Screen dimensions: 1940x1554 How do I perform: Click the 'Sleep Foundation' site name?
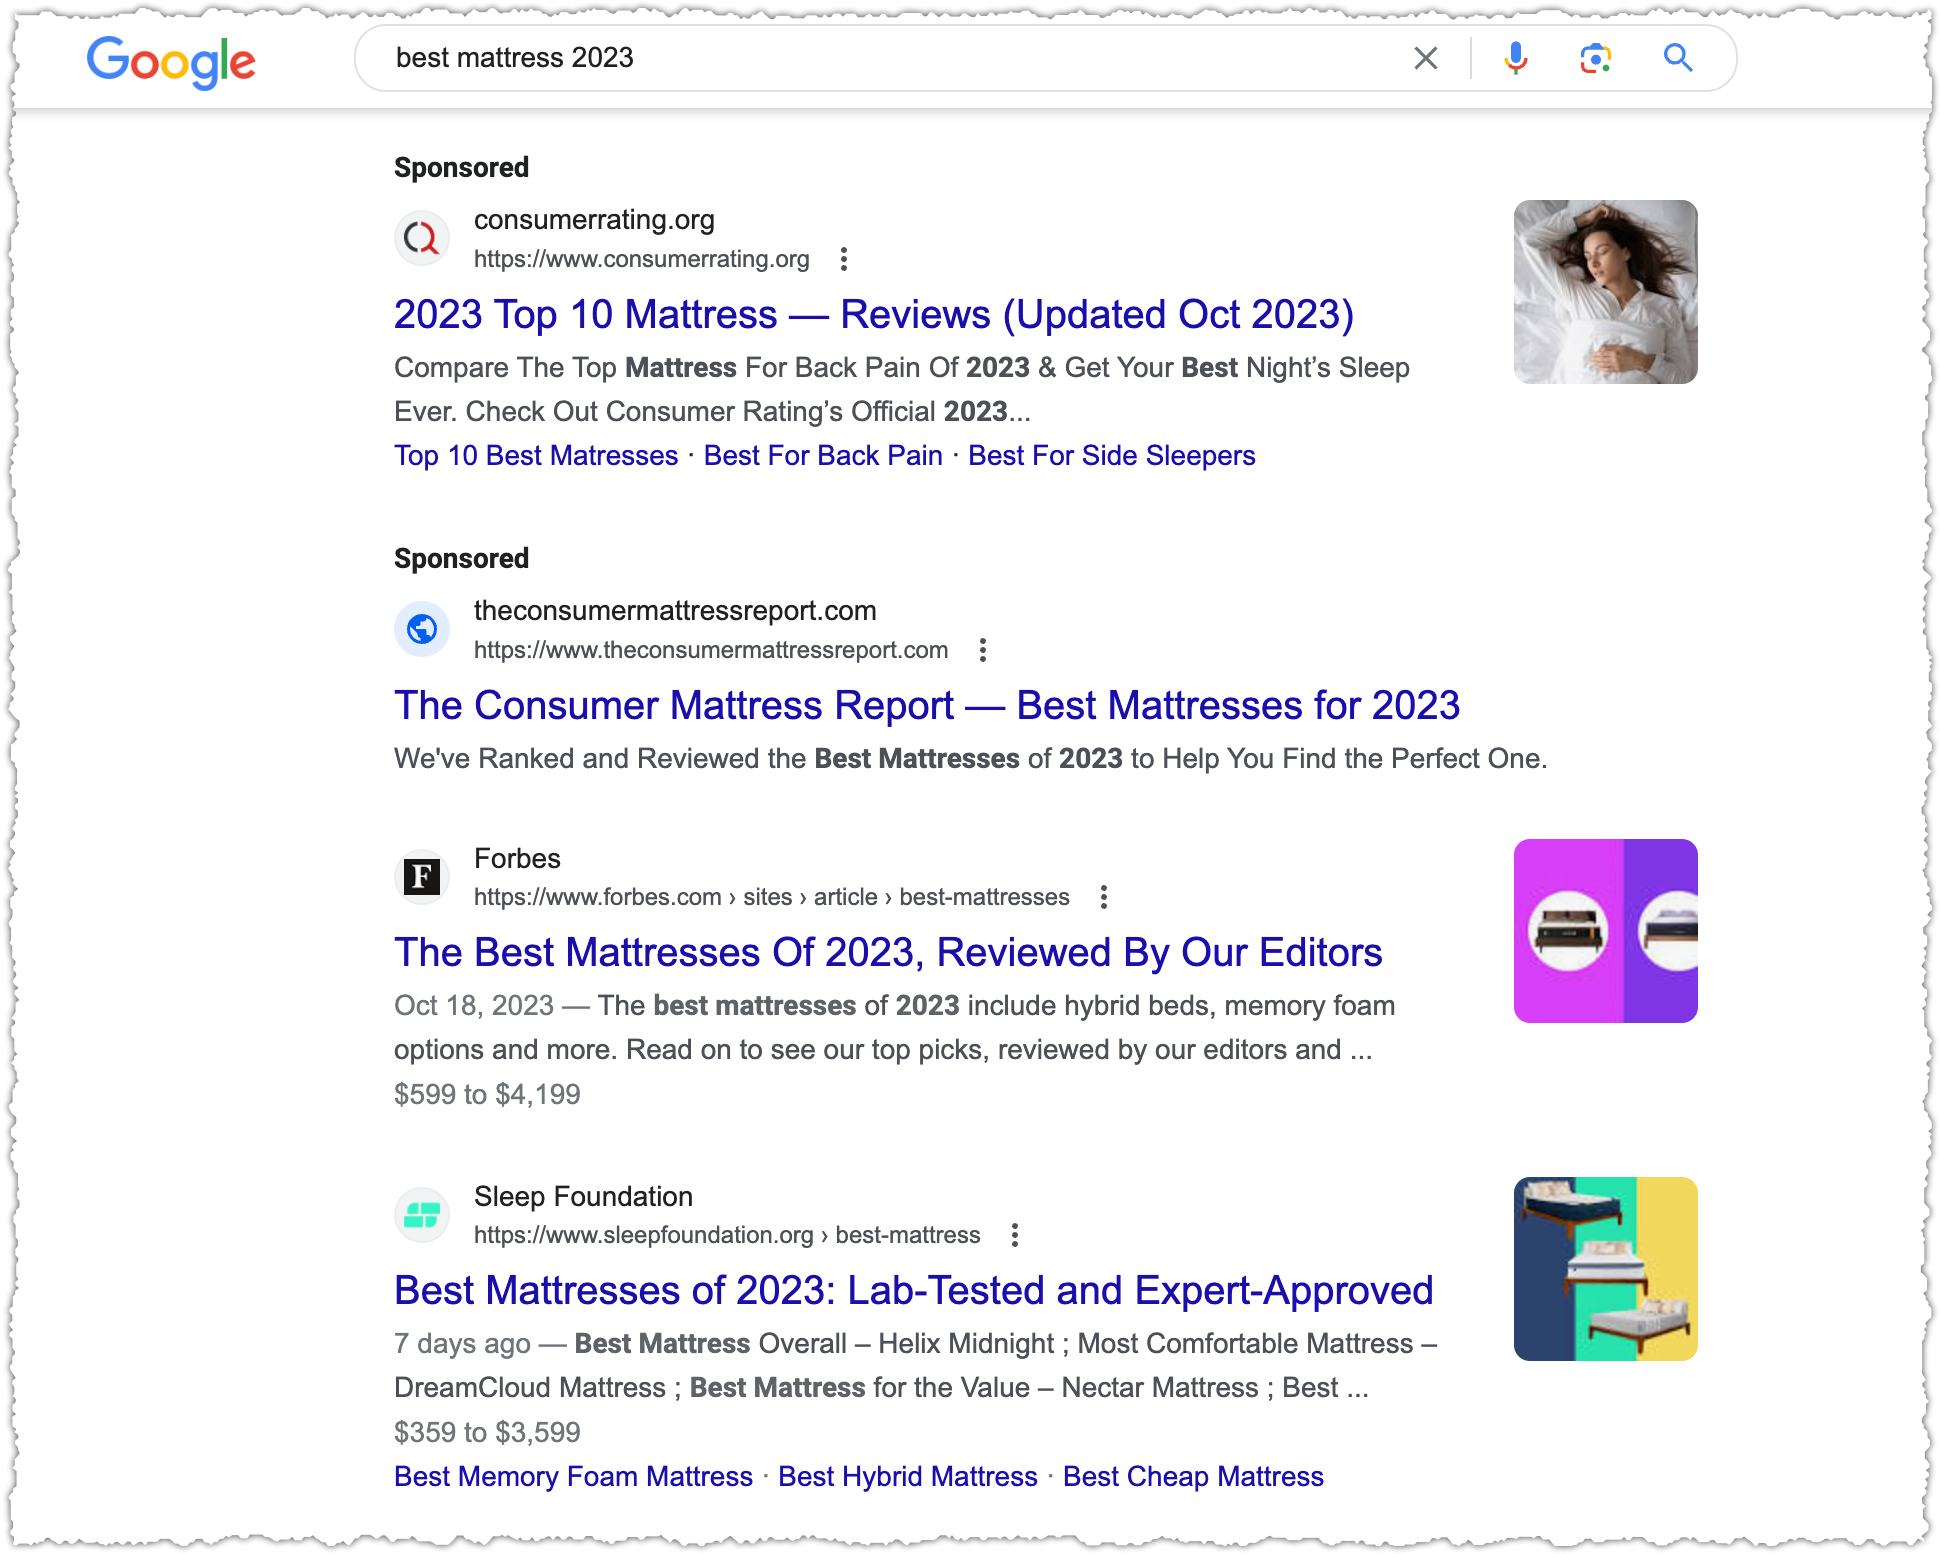[x=583, y=1196]
